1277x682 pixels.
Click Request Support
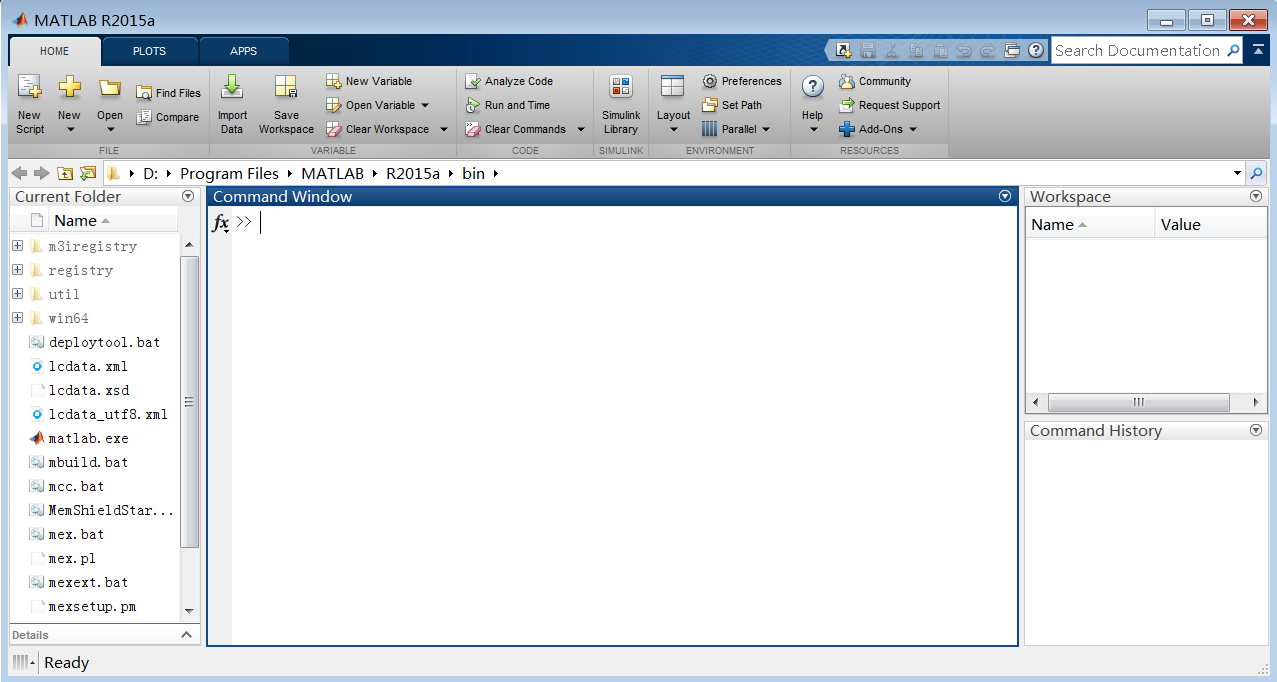[x=890, y=105]
